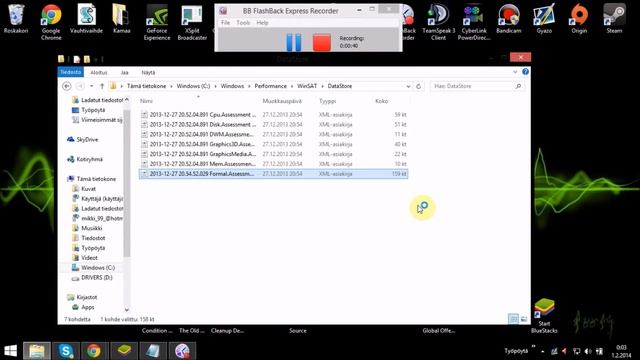
Task: Click the Explorer forward arrow
Action: [80, 86]
